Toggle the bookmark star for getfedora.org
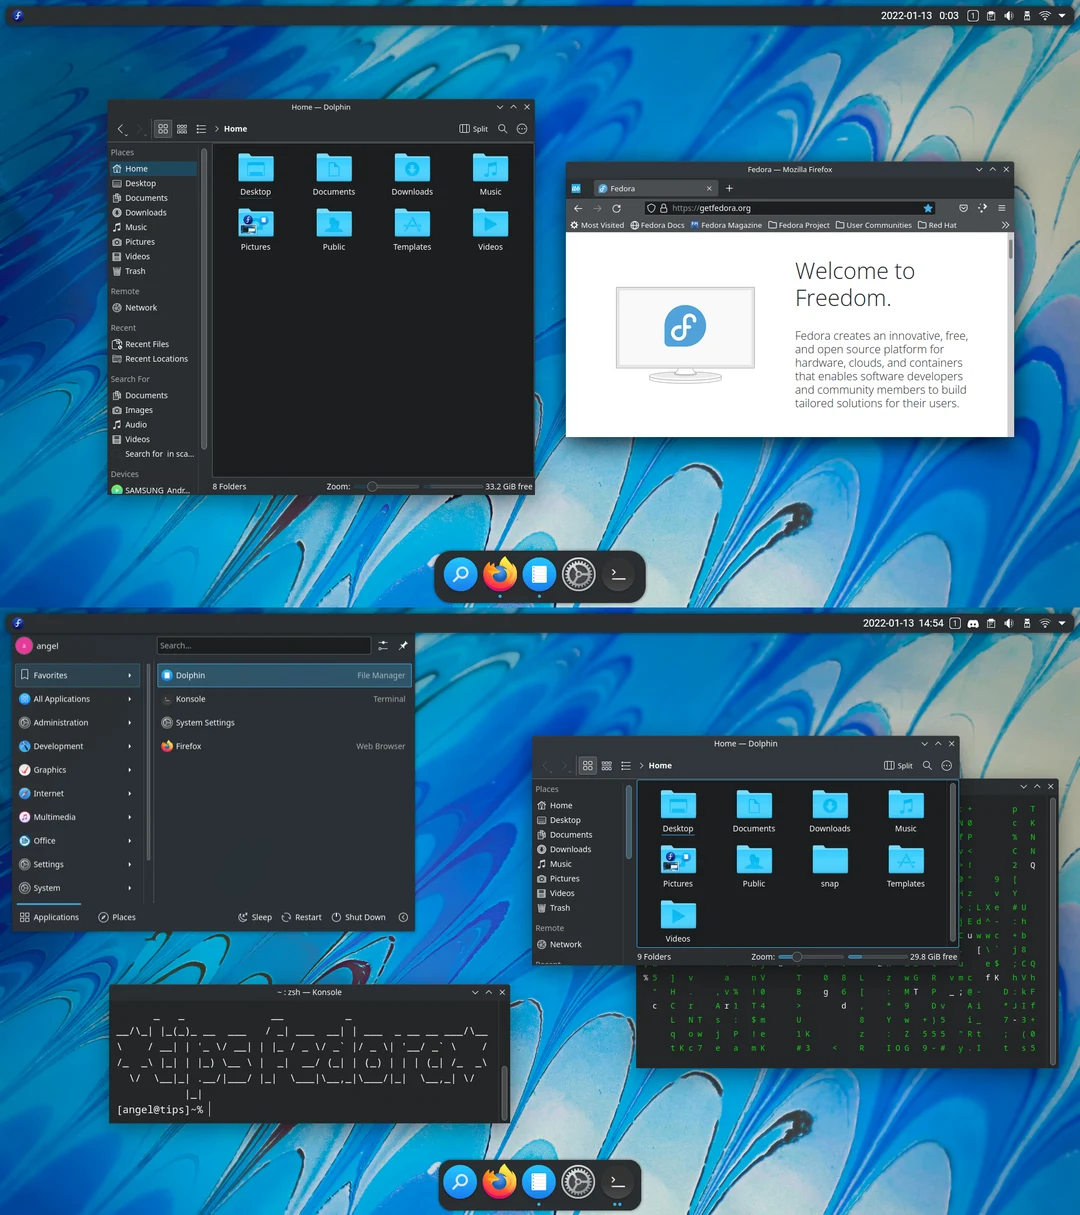 click(x=928, y=208)
